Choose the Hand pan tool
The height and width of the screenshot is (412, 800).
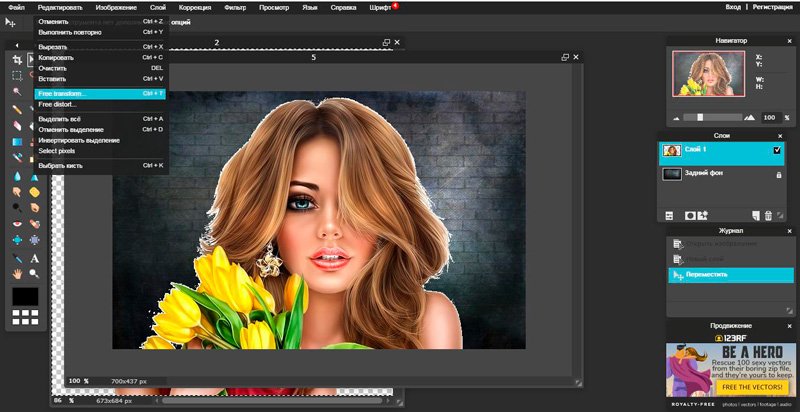17,273
